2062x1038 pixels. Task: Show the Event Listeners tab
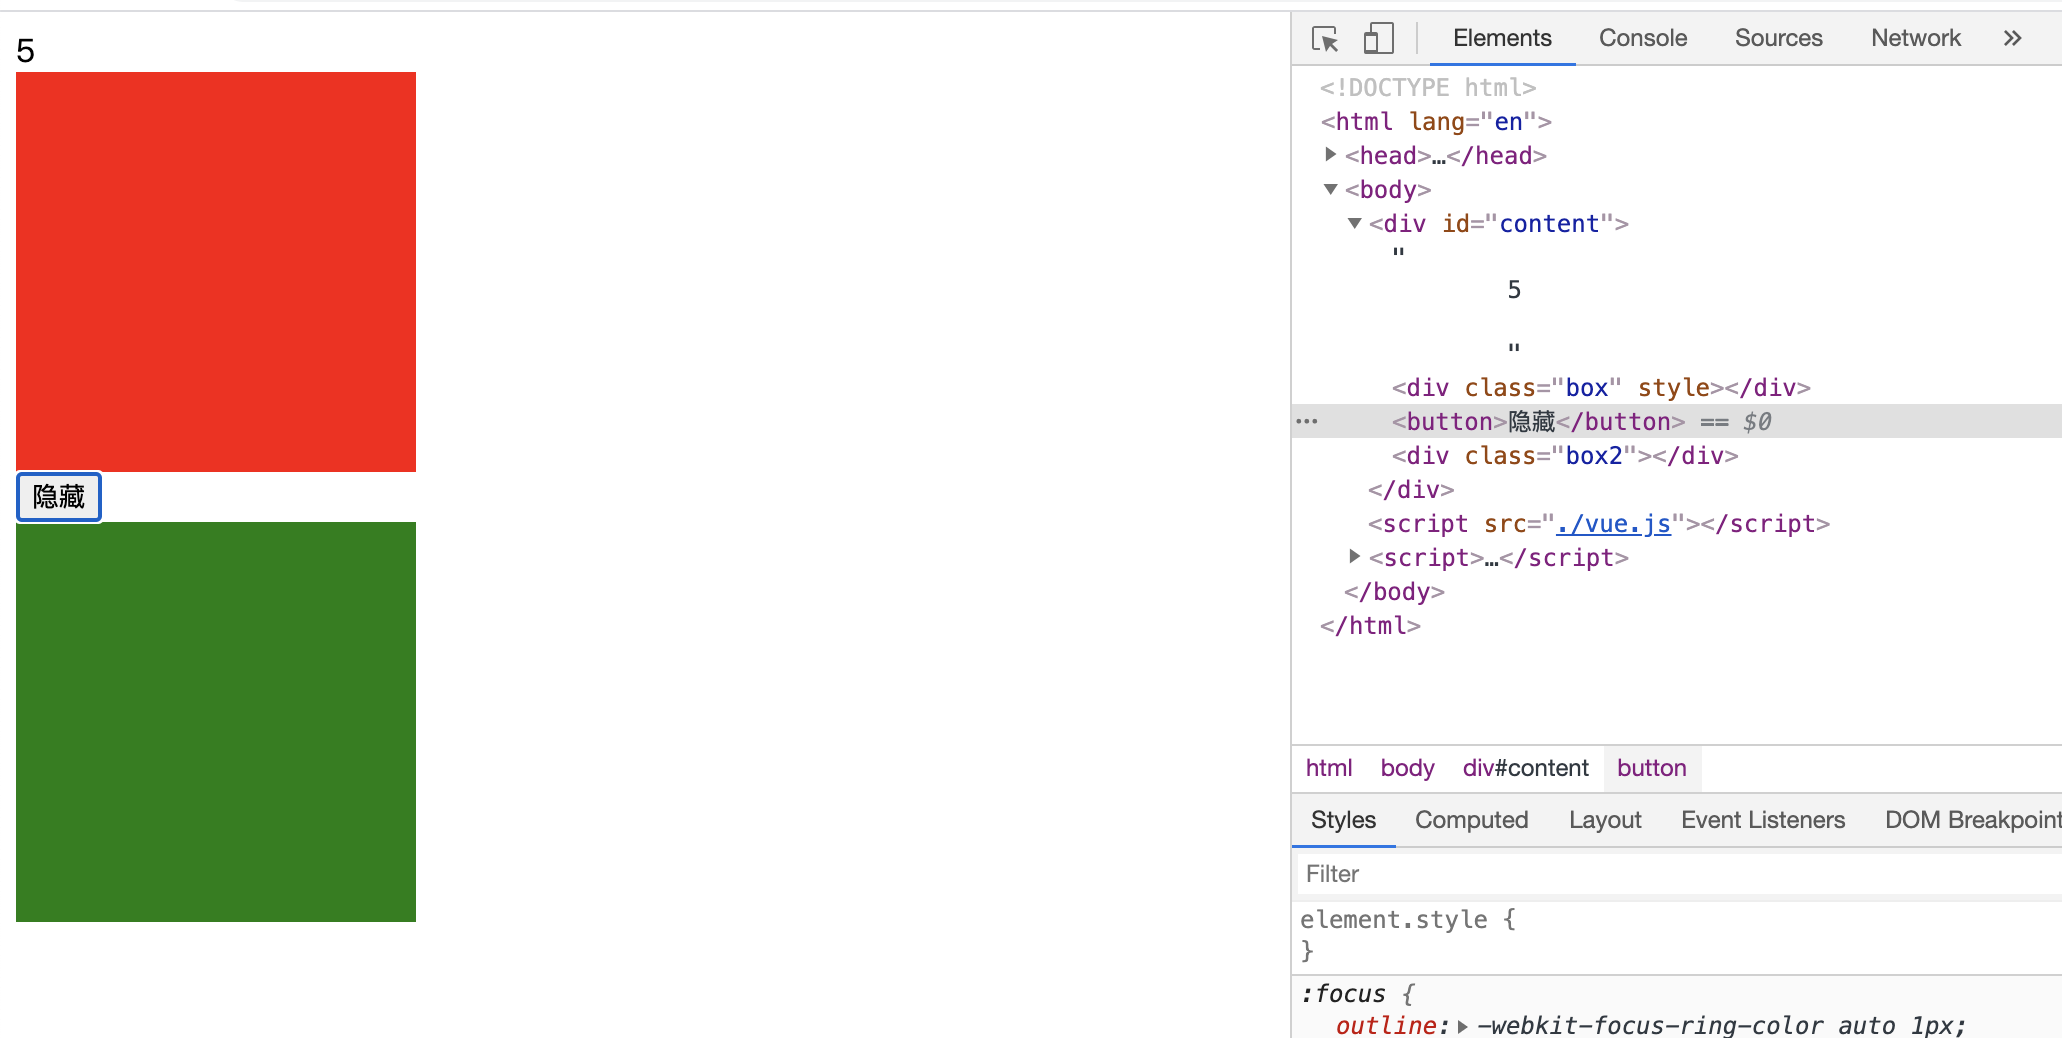click(1763, 820)
